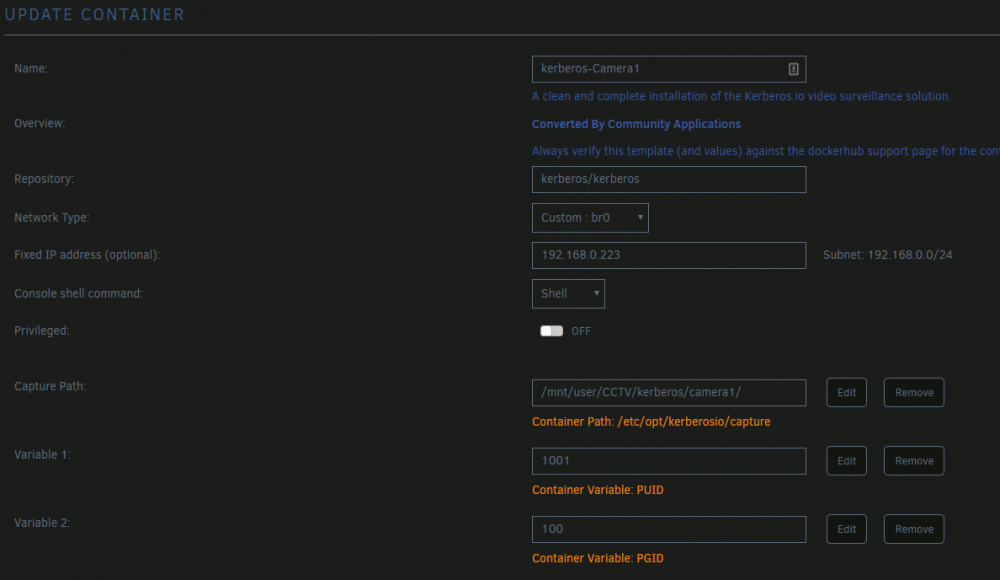Image resolution: width=1000 pixels, height=580 pixels.
Task: Click the Capture Path: label
Action: (50, 386)
